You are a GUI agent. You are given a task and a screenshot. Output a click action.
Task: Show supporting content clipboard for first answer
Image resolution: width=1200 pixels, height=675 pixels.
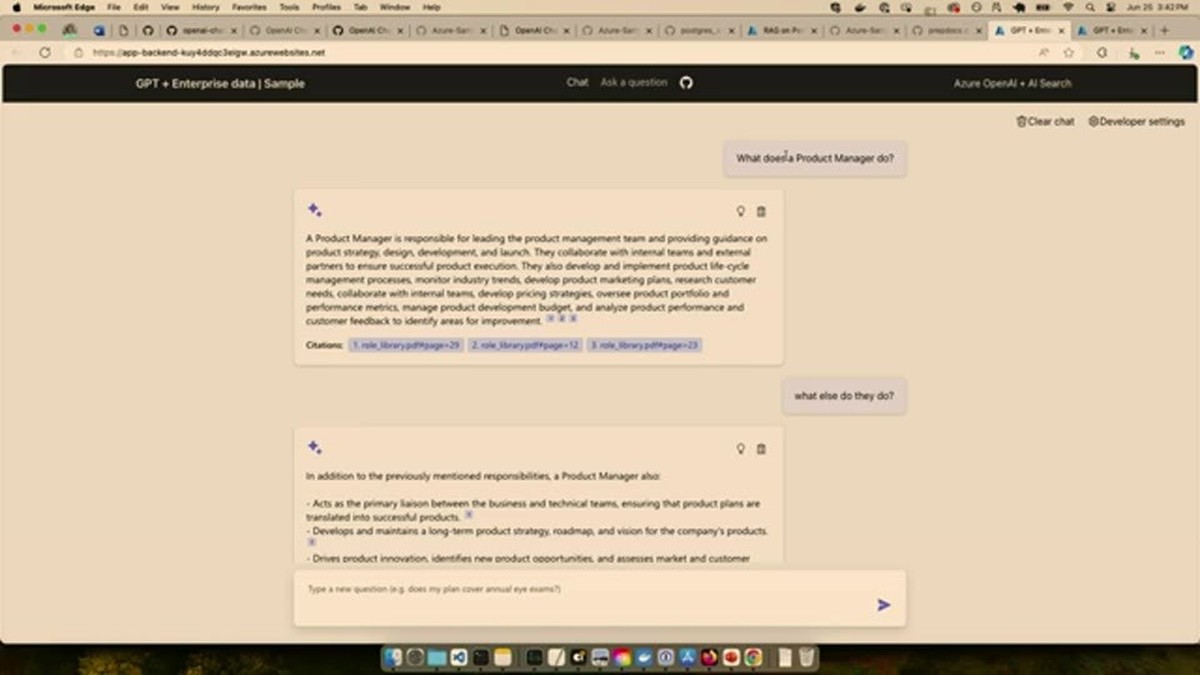point(761,211)
